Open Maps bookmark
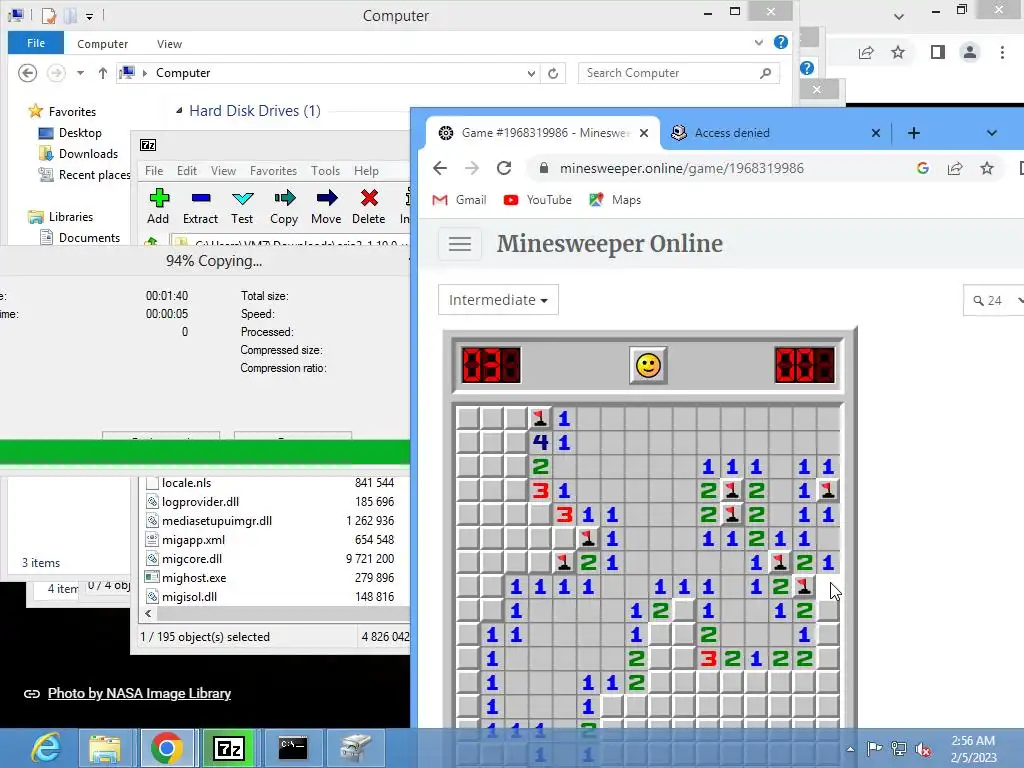1024x768 pixels. pyautogui.click(x=615, y=200)
